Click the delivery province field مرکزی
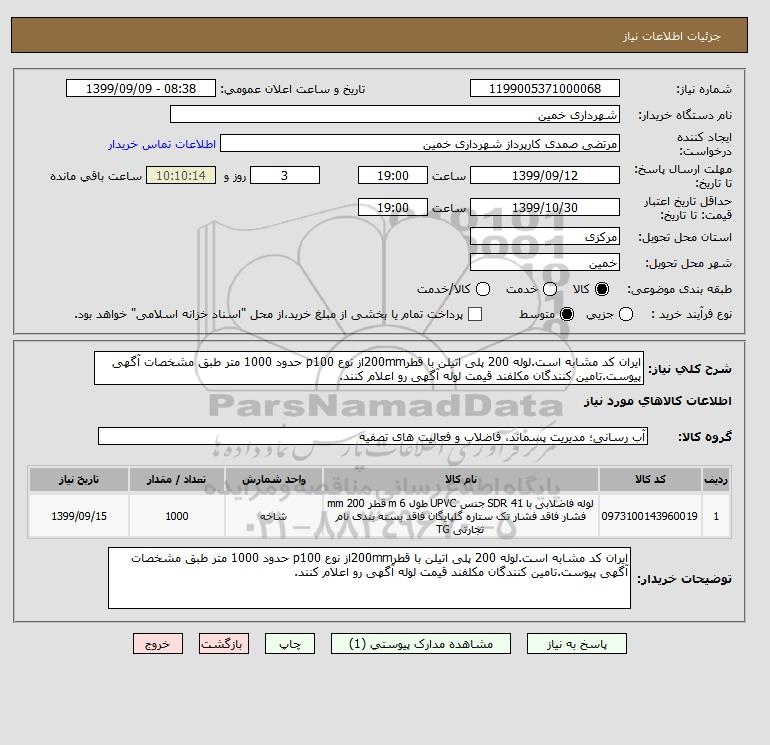This screenshot has width=770, height=745. click(x=545, y=237)
